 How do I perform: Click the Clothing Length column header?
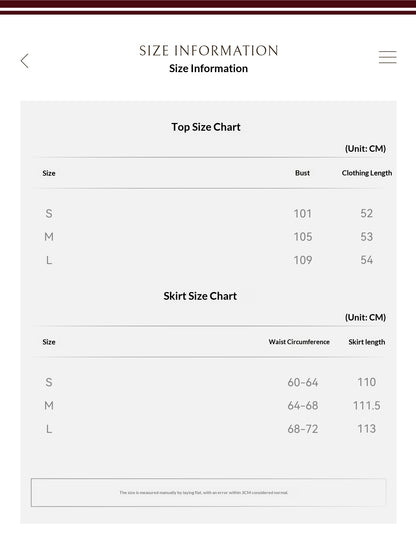click(367, 173)
